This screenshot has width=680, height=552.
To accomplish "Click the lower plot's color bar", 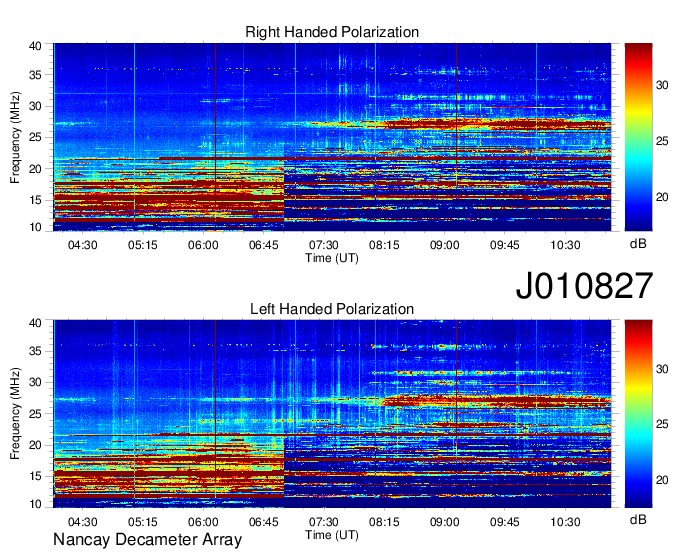I will pyautogui.click(x=638, y=414).
